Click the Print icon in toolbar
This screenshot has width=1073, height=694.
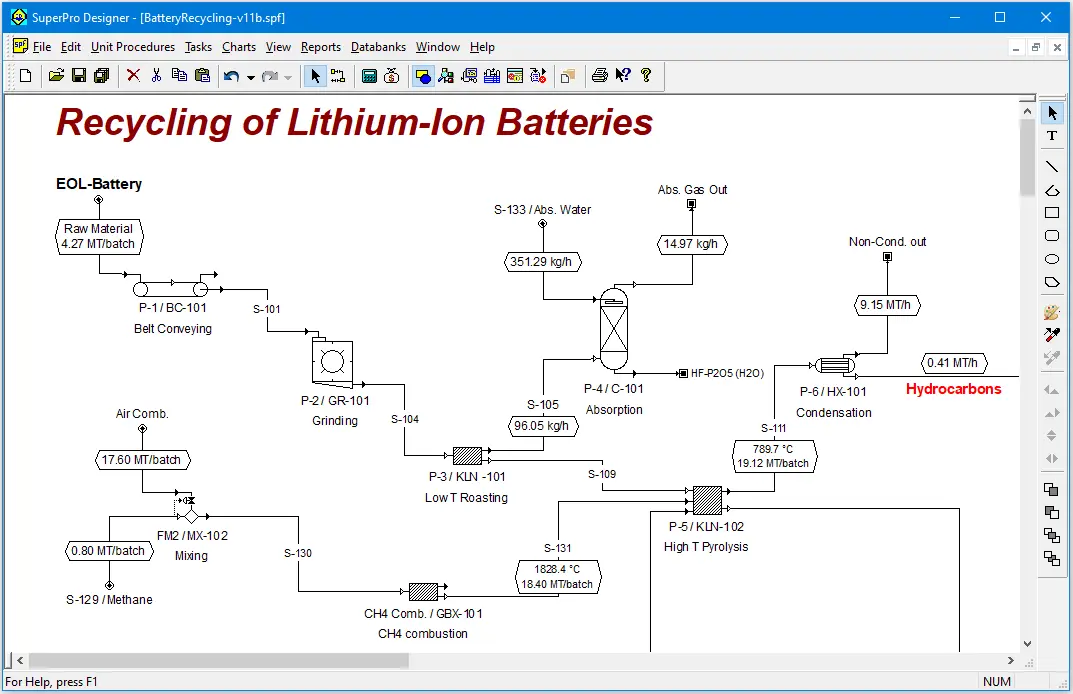[x=599, y=75]
